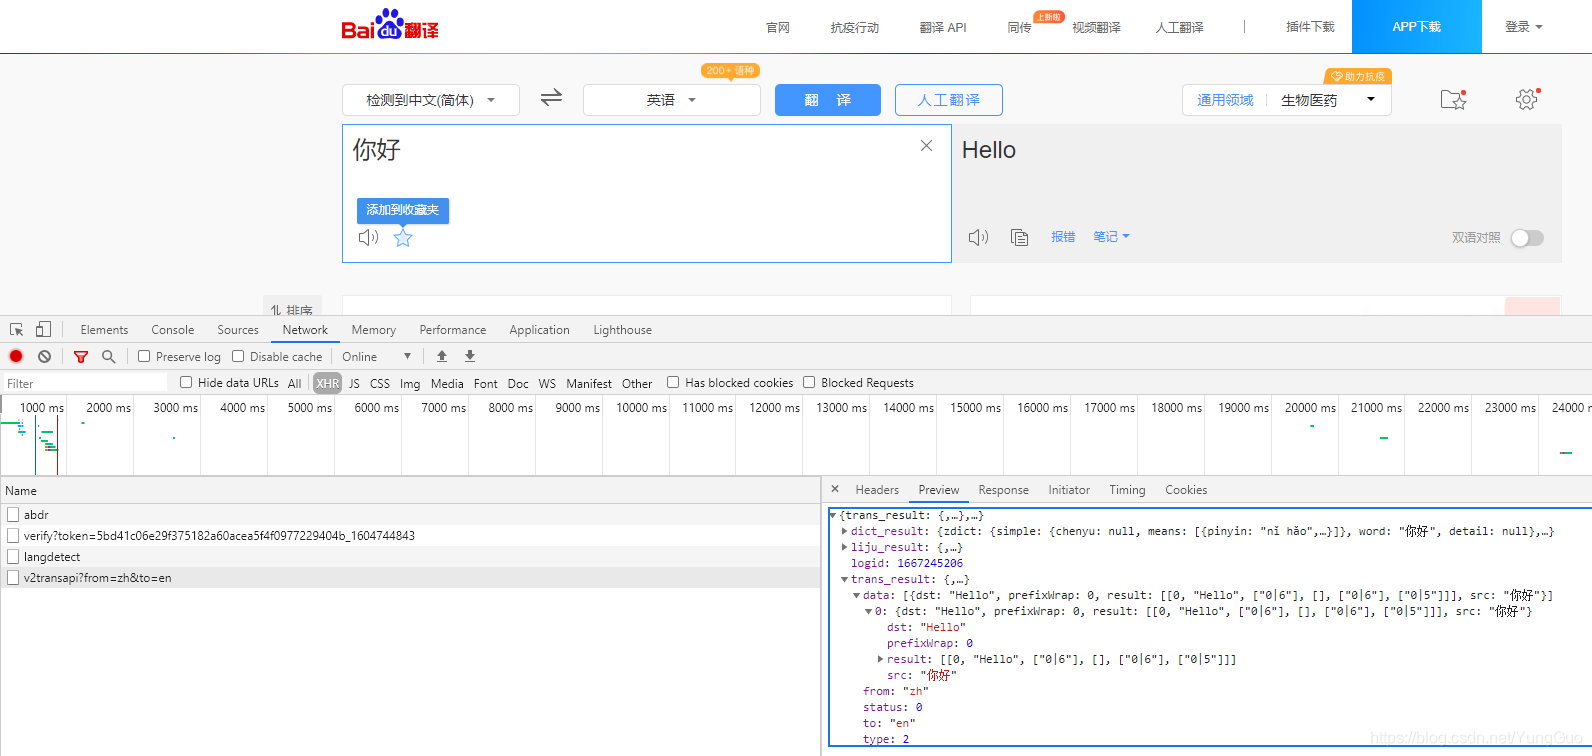Toggle the bilingual comparison switch
The width and height of the screenshot is (1592, 756).
click(1527, 238)
